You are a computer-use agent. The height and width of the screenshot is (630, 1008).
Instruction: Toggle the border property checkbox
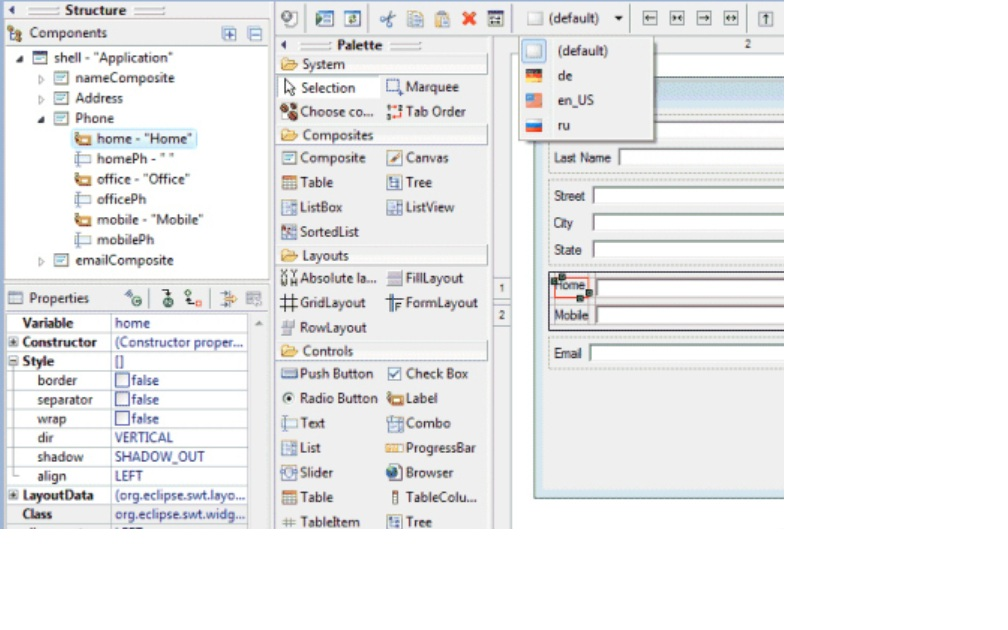coord(122,380)
